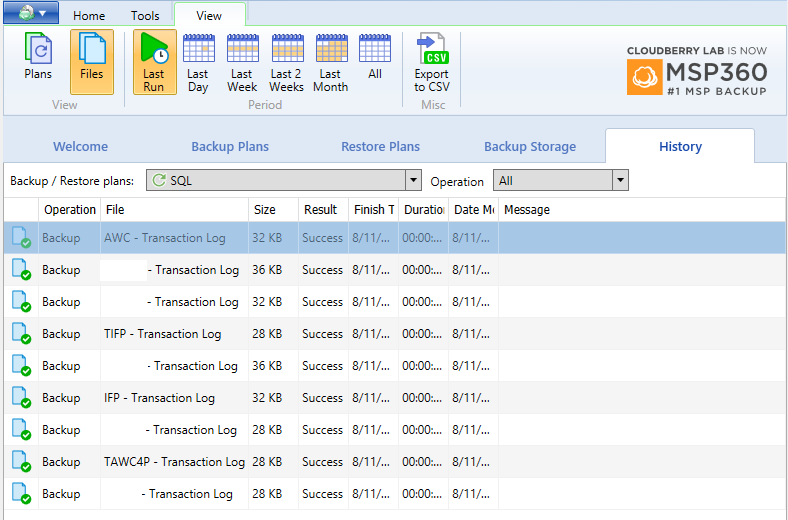Open the Welcome tab
Image resolution: width=788 pixels, height=520 pixels.
(80, 146)
